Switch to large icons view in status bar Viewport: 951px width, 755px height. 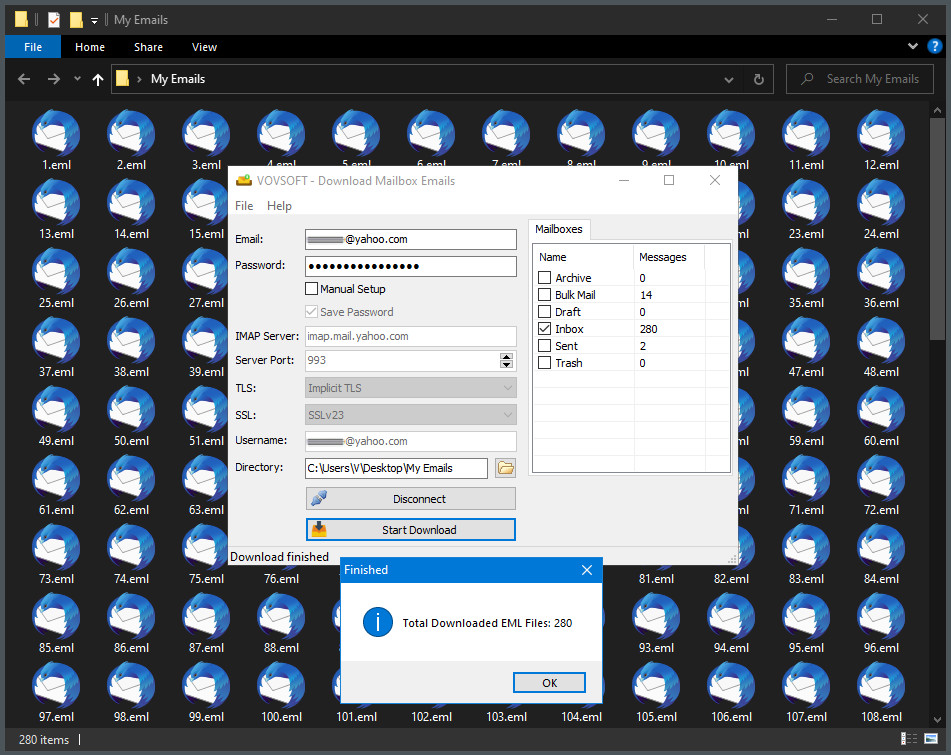tap(931, 739)
